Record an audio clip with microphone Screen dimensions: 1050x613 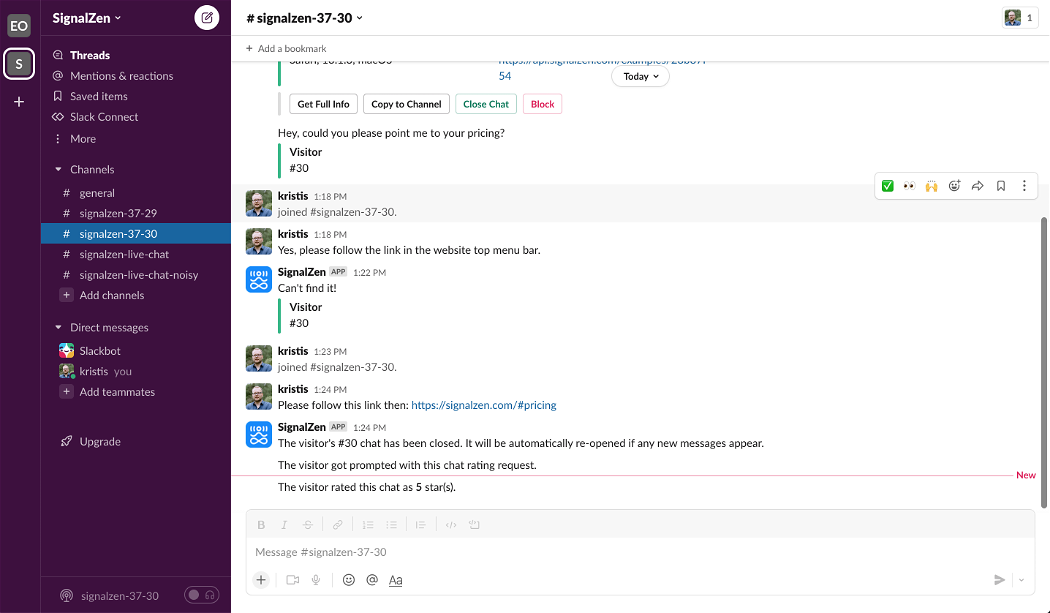coord(316,580)
